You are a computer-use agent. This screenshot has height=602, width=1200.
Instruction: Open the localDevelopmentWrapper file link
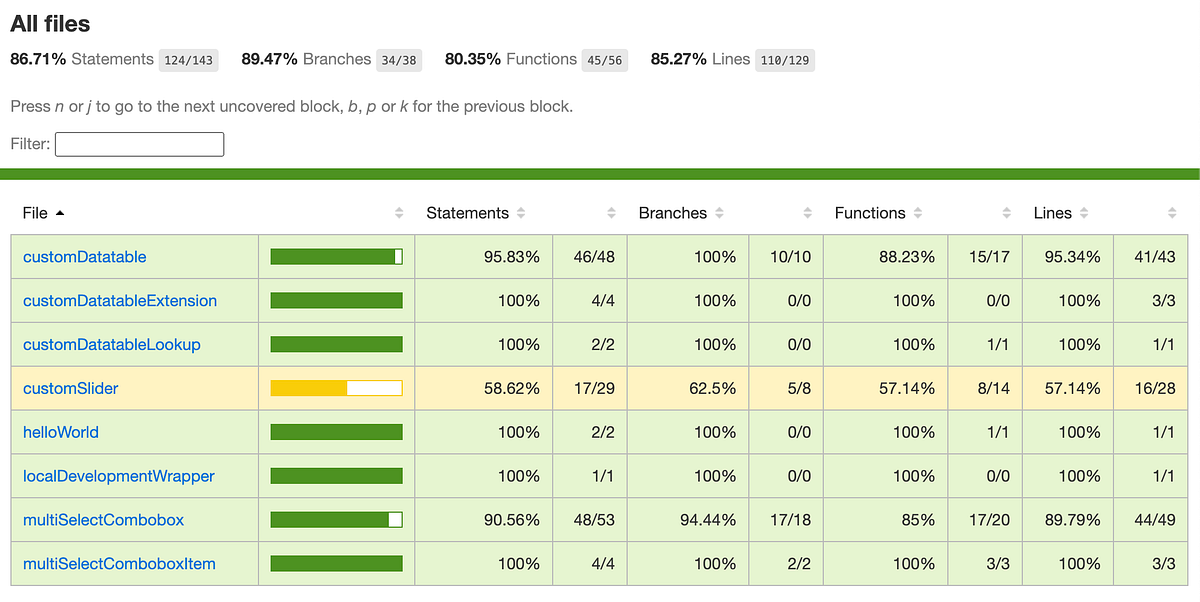coord(119,477)
